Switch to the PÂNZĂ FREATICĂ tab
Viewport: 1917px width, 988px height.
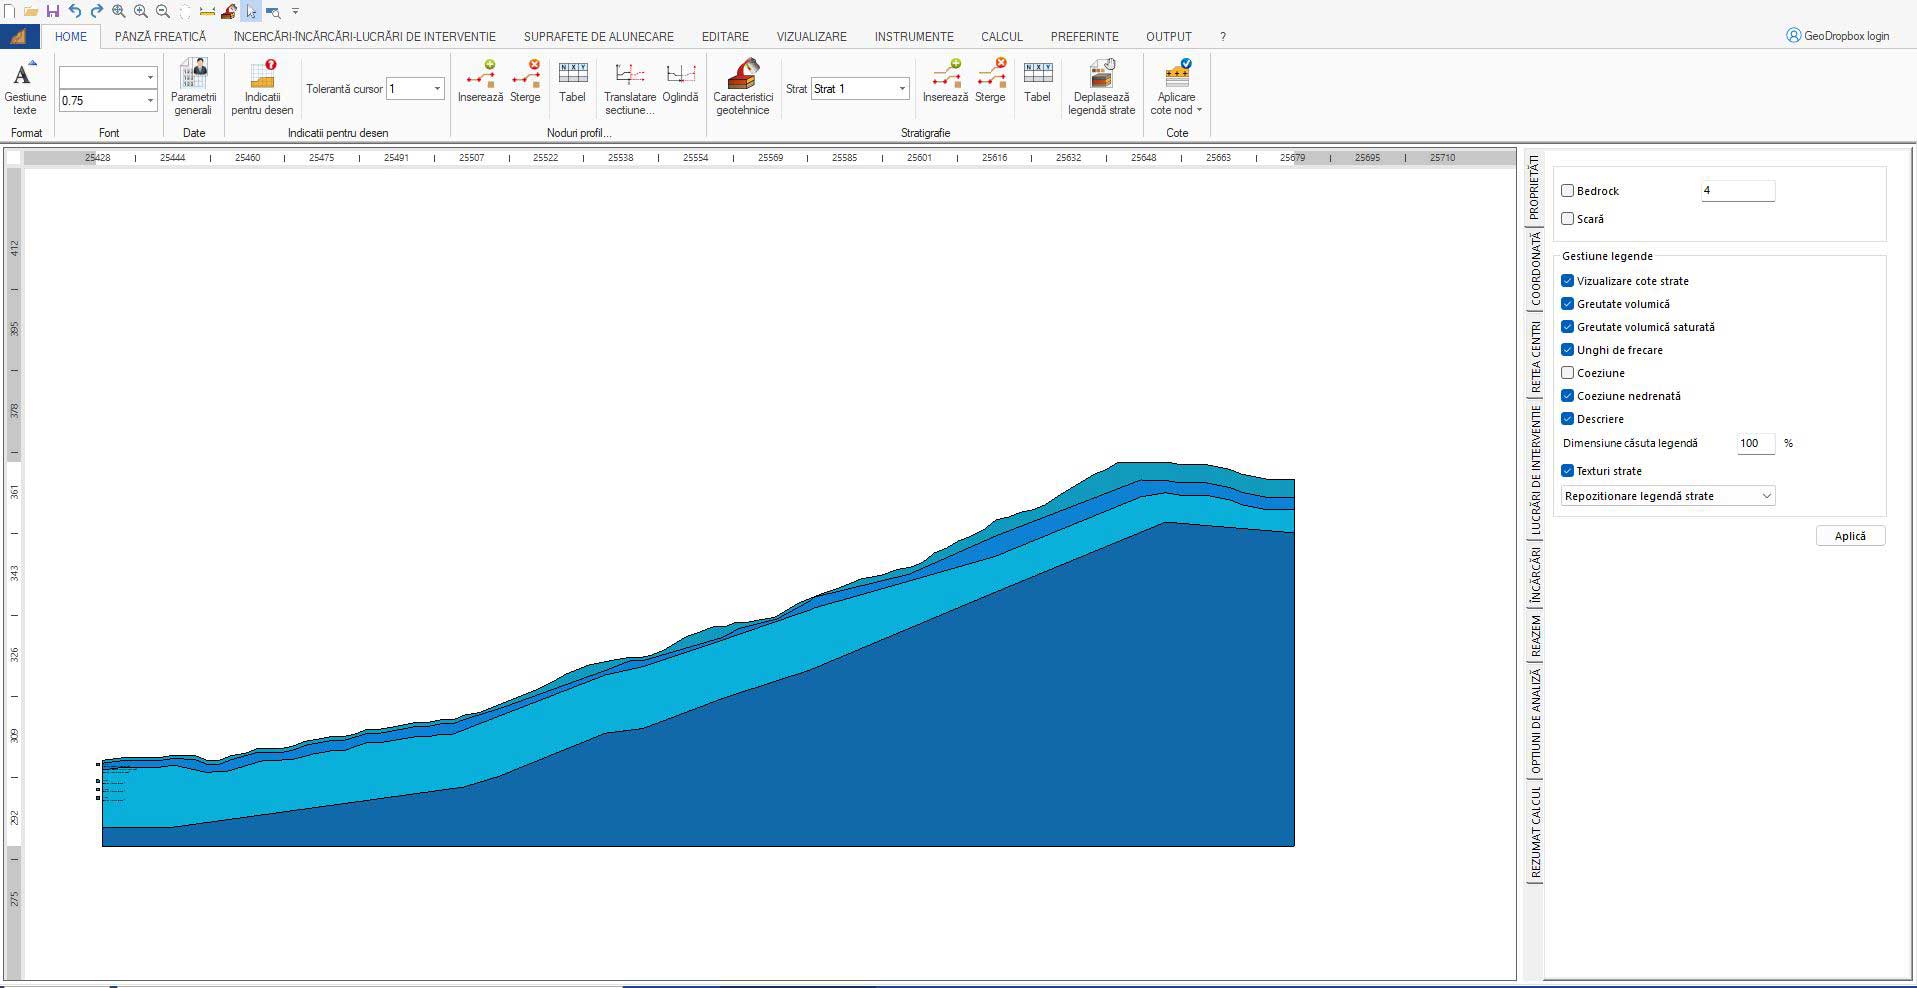click(160, 37)
